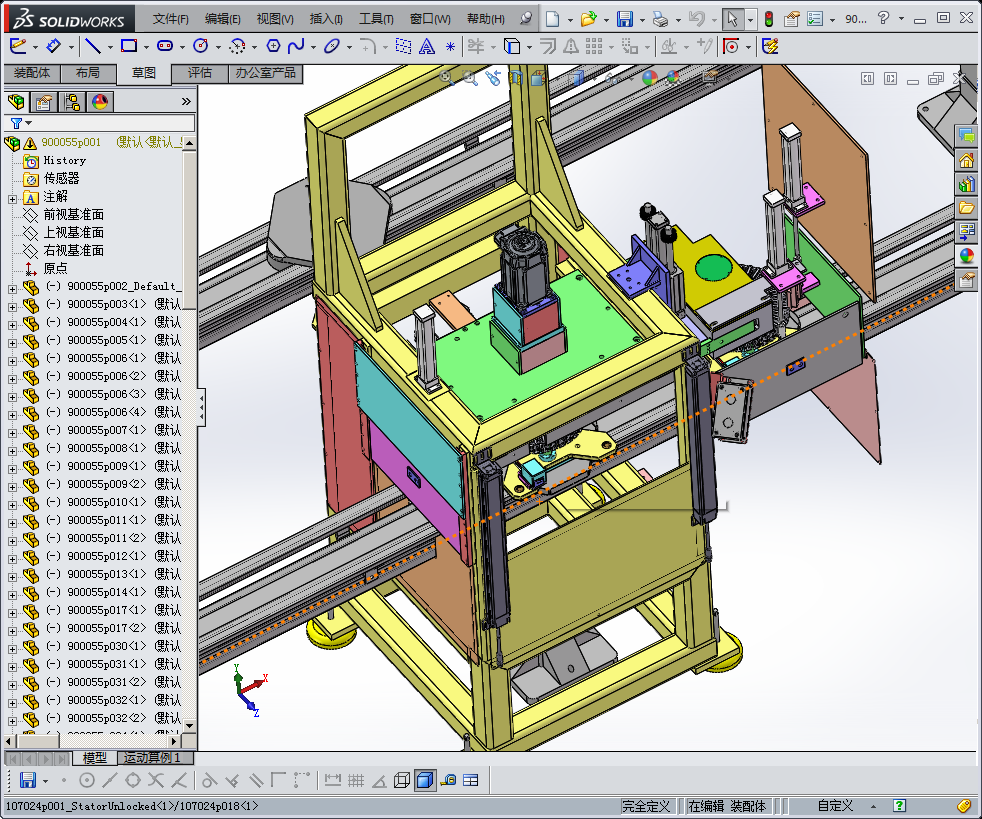Click the status bar help icon

(899, 806)
